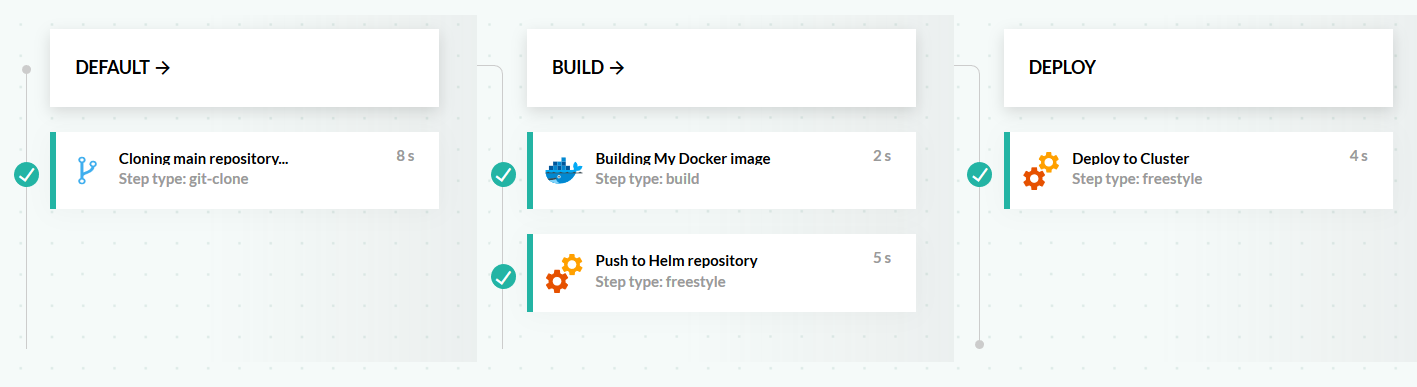This screenshot has height=387, width=1417.
Task: Click the git branch icon on clone step
Action: pyautogui.click(x=87, y=171)
